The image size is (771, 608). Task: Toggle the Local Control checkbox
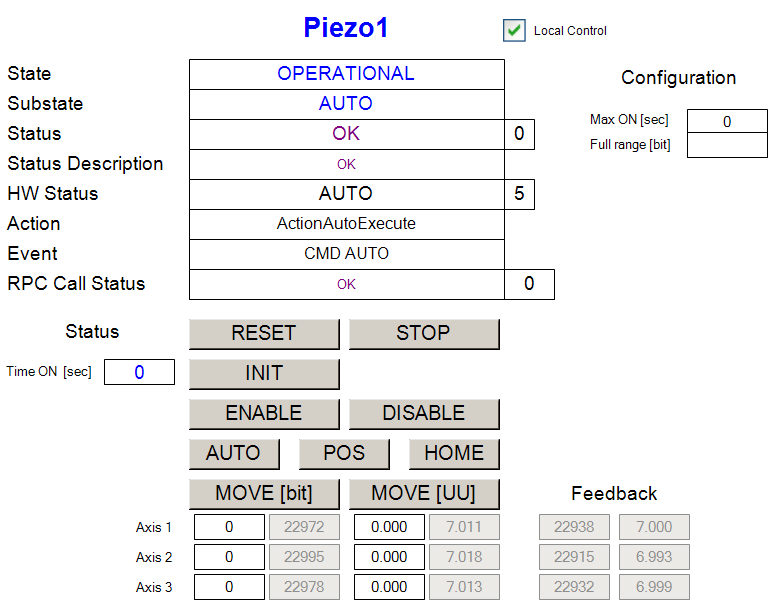coord(514,31)
